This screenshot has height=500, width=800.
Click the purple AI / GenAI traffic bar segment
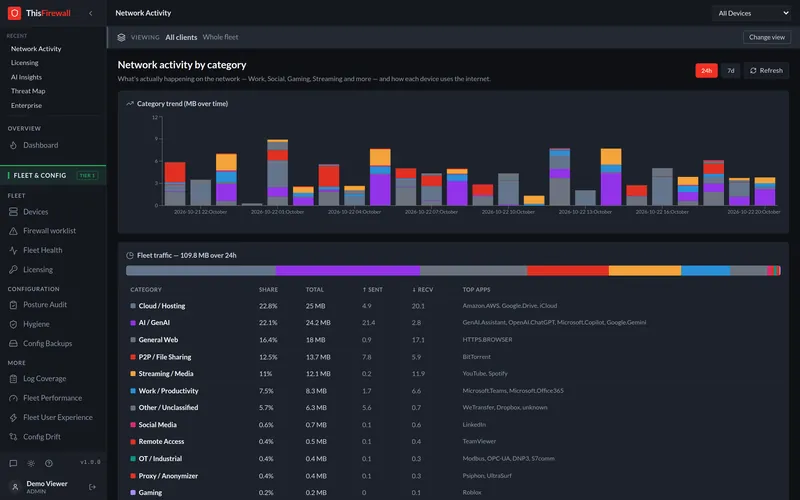click(348, 270)
